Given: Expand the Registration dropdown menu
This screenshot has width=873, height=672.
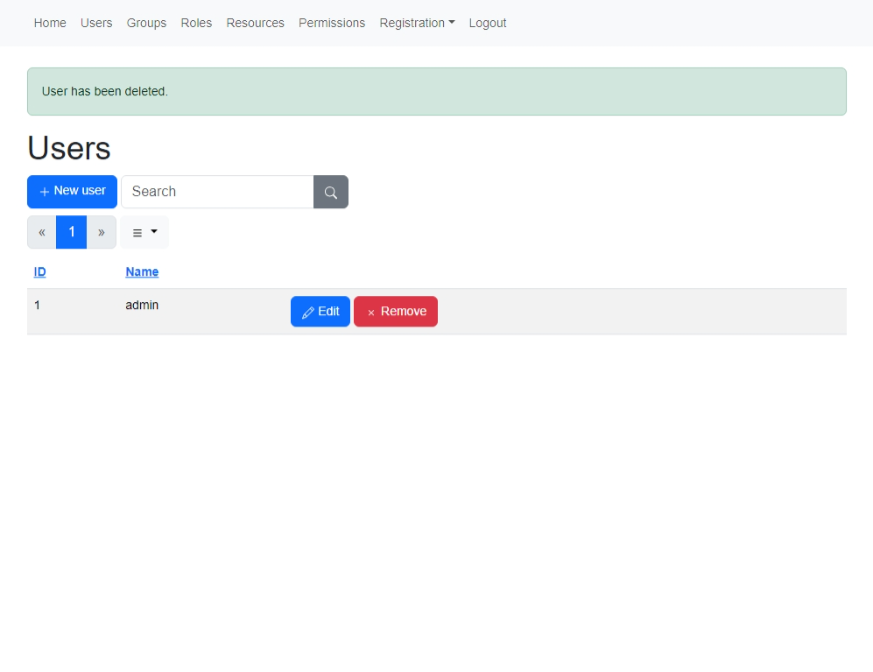Looking at the screenshot, I should [x=417, y=23].
